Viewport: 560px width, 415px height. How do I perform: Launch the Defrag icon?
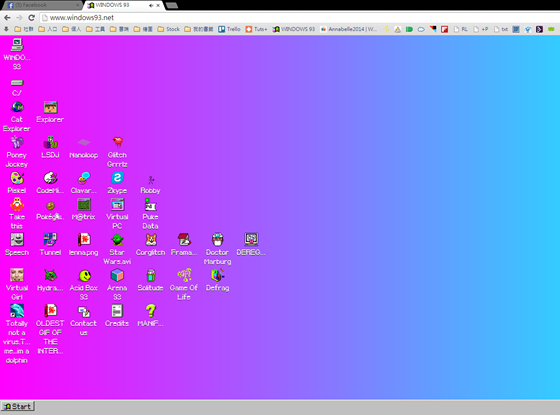pos(218,275)
